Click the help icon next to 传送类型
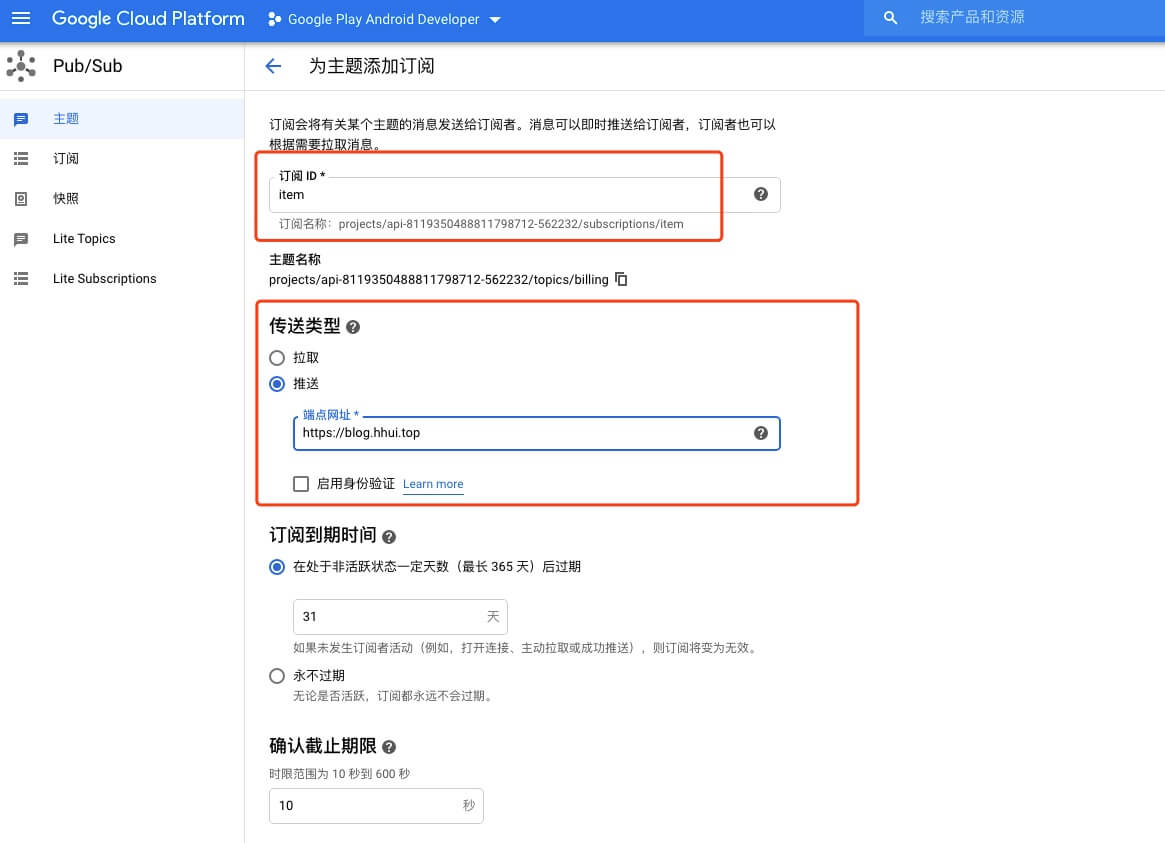The width and height of the screenshot is (1165, 843). [x=353, y=327]
